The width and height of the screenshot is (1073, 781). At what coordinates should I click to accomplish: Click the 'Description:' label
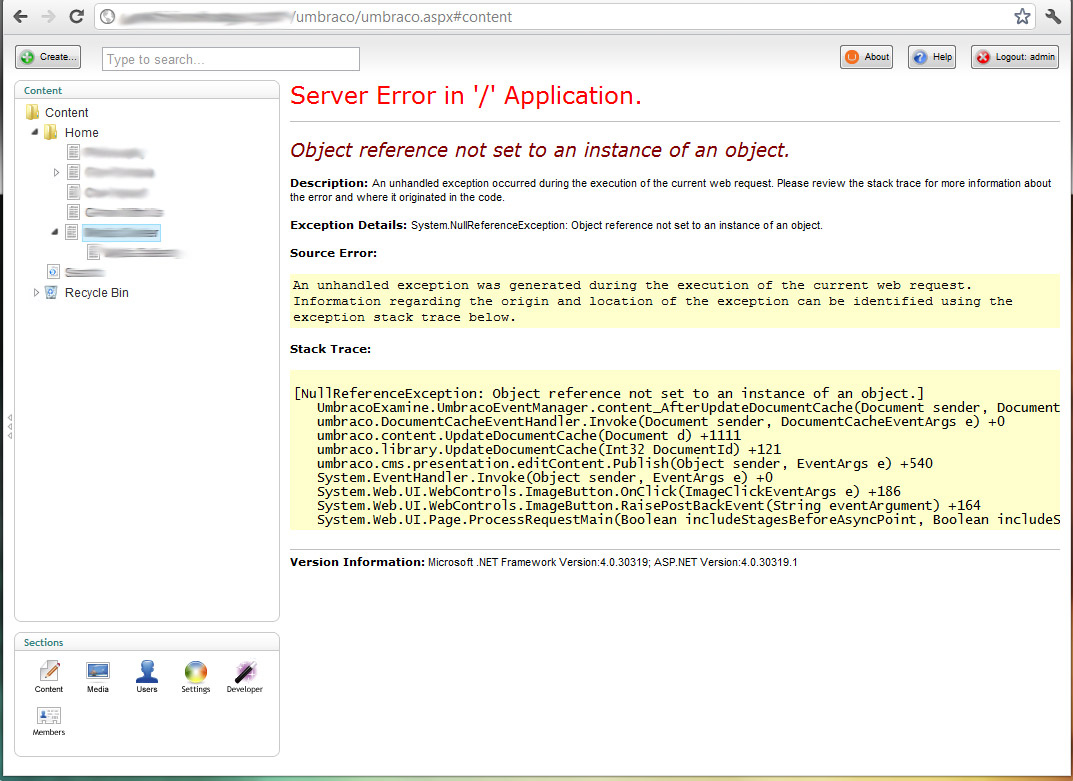329,183
